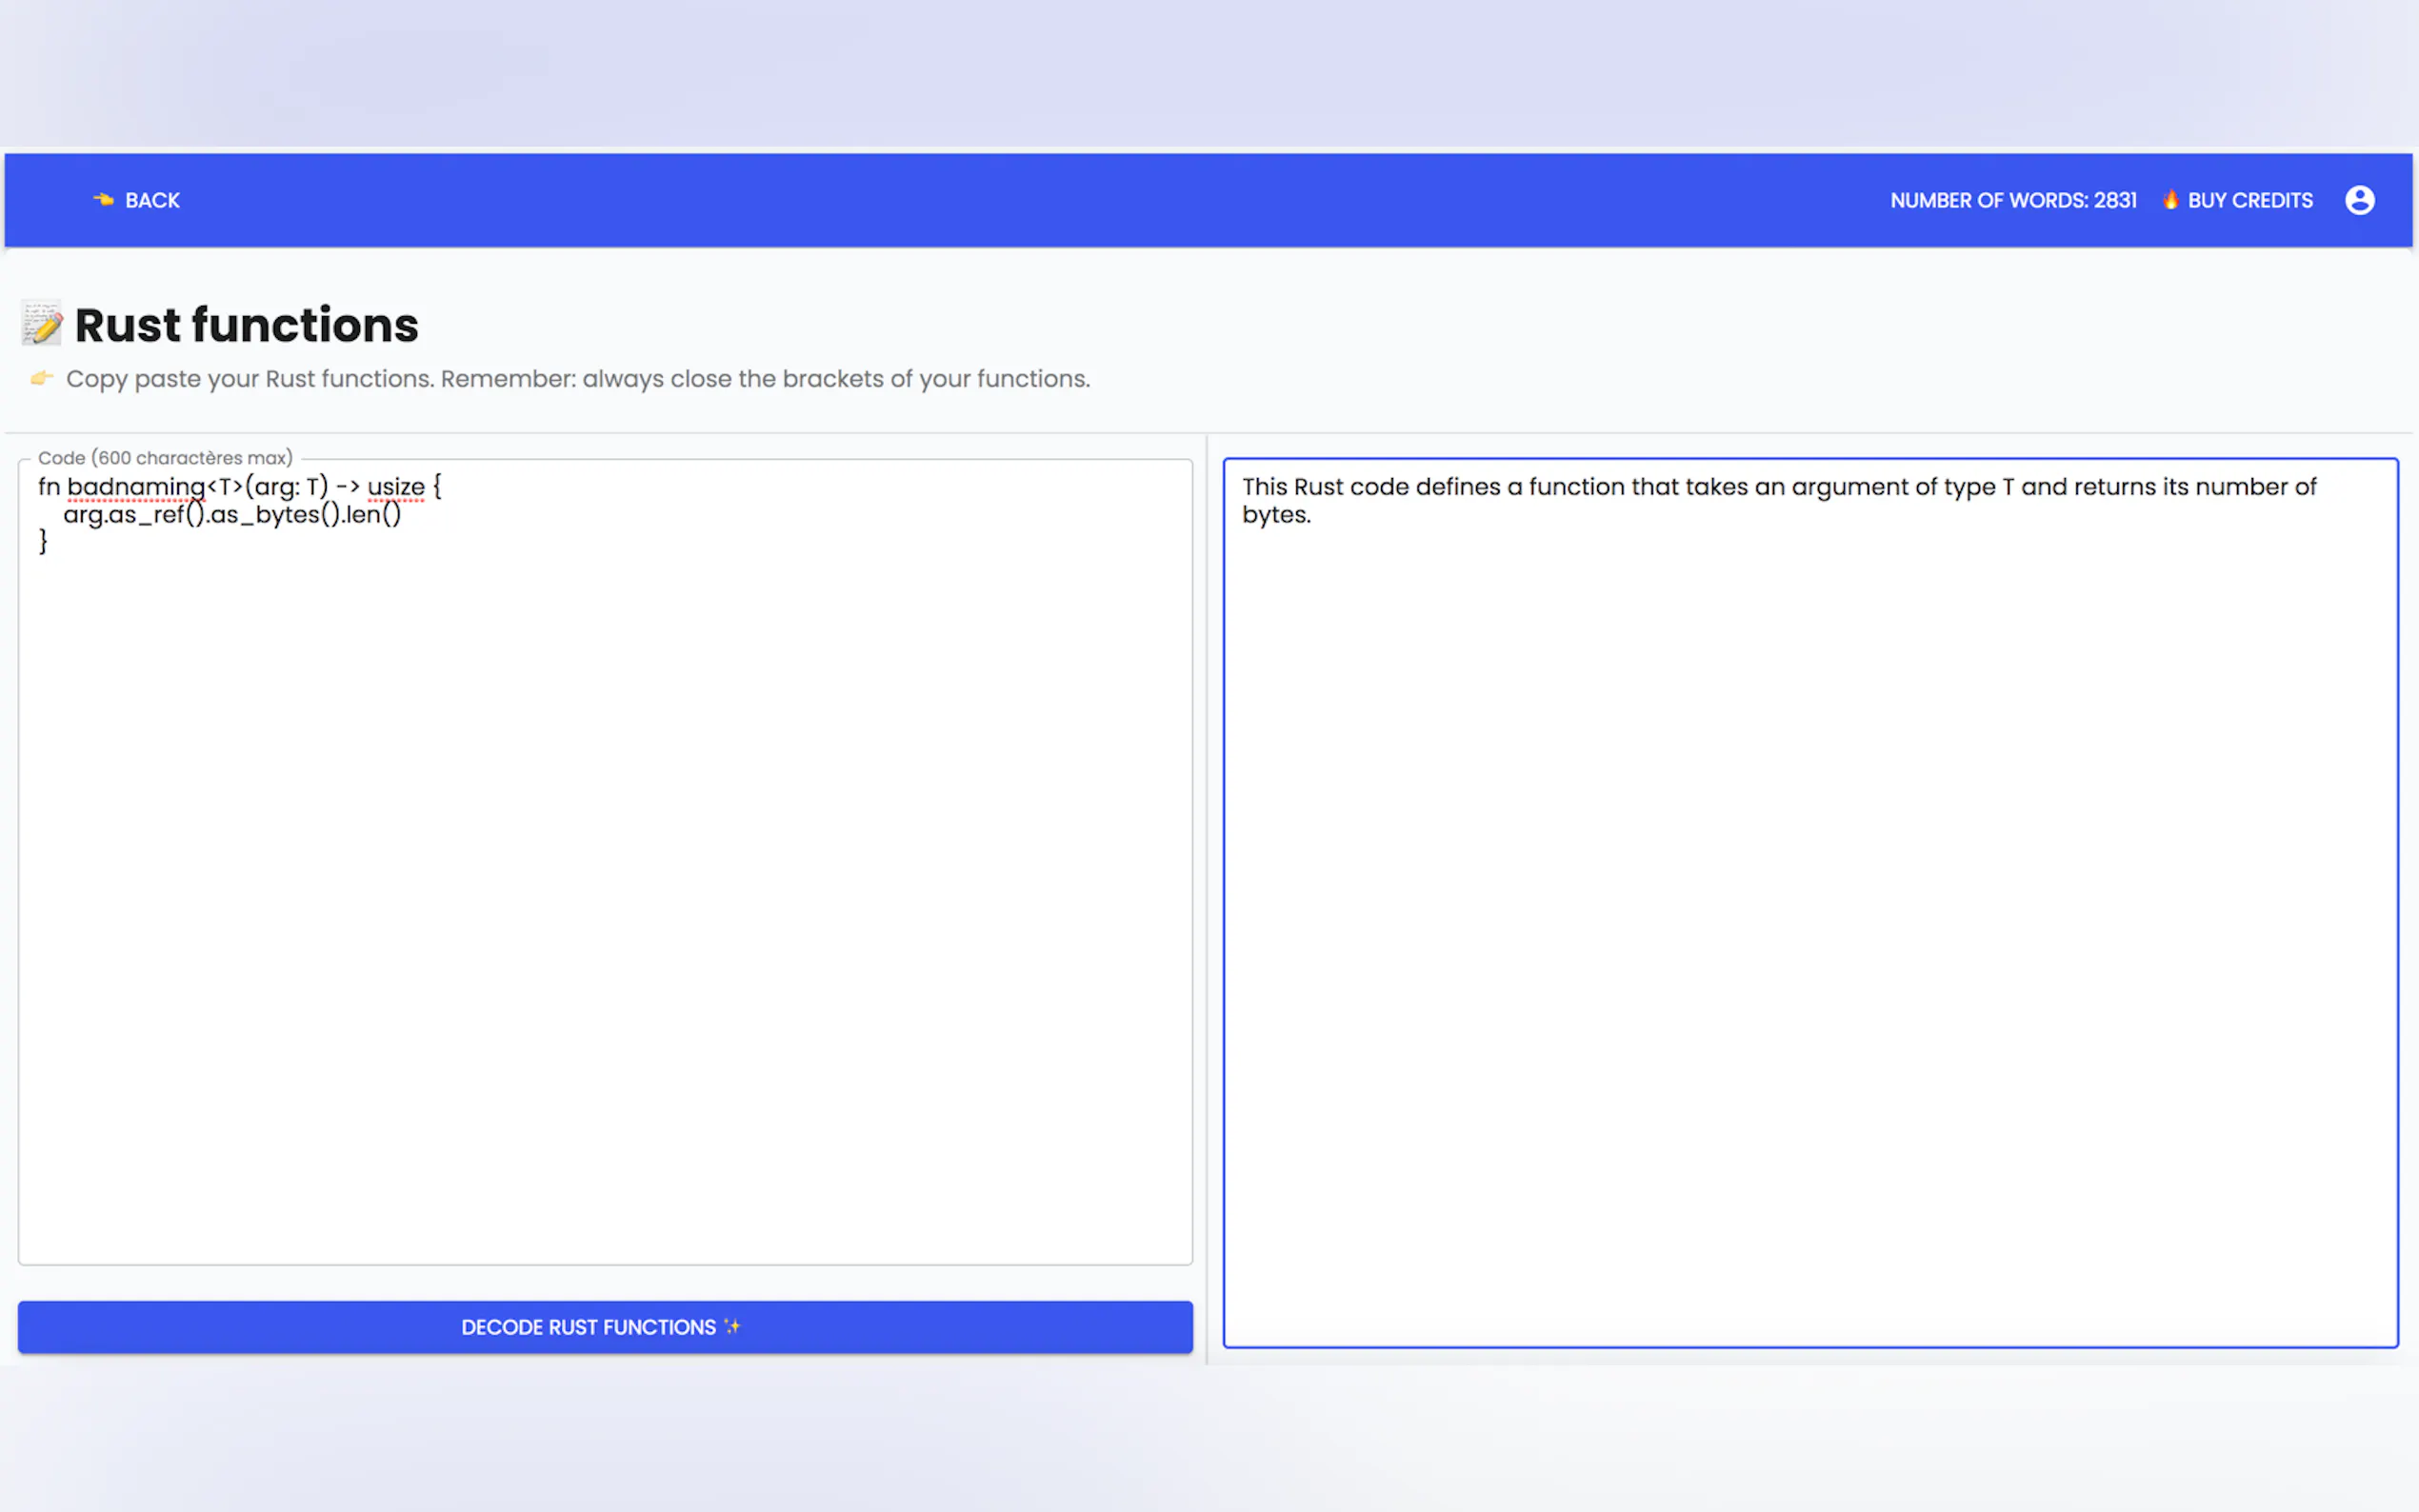Screen dimensions: 2419x1512
Task: Click the Code 600 characters max label
Action: point(165,458)
